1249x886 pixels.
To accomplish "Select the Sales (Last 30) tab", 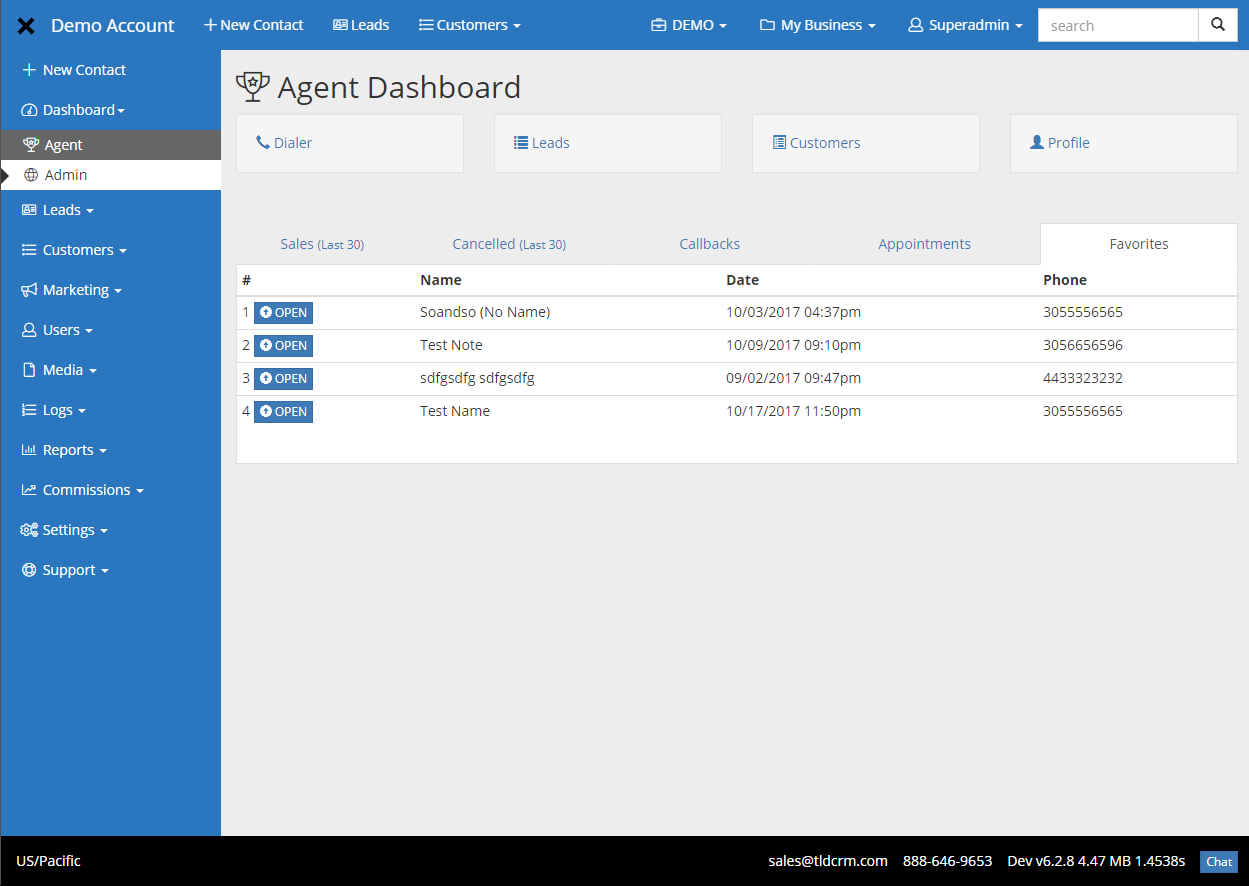I will [321, 243].
